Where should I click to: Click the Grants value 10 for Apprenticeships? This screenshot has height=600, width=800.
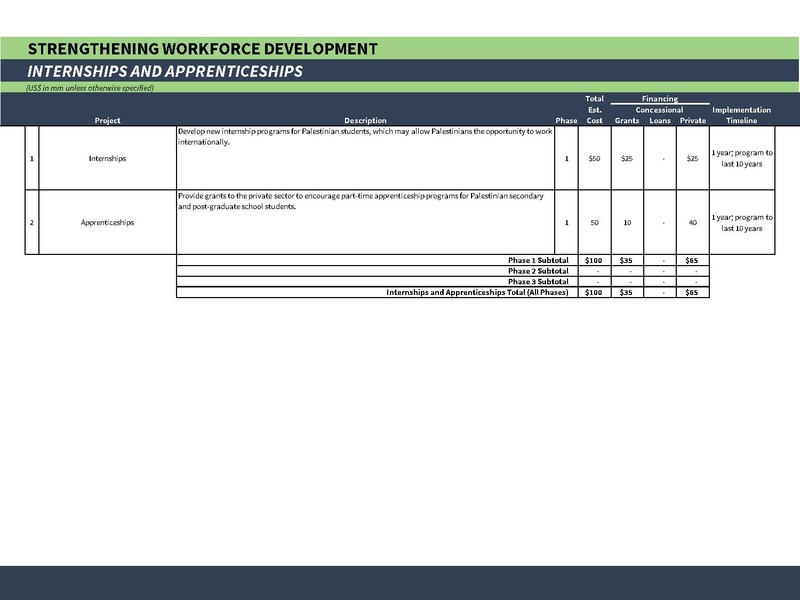627,222
